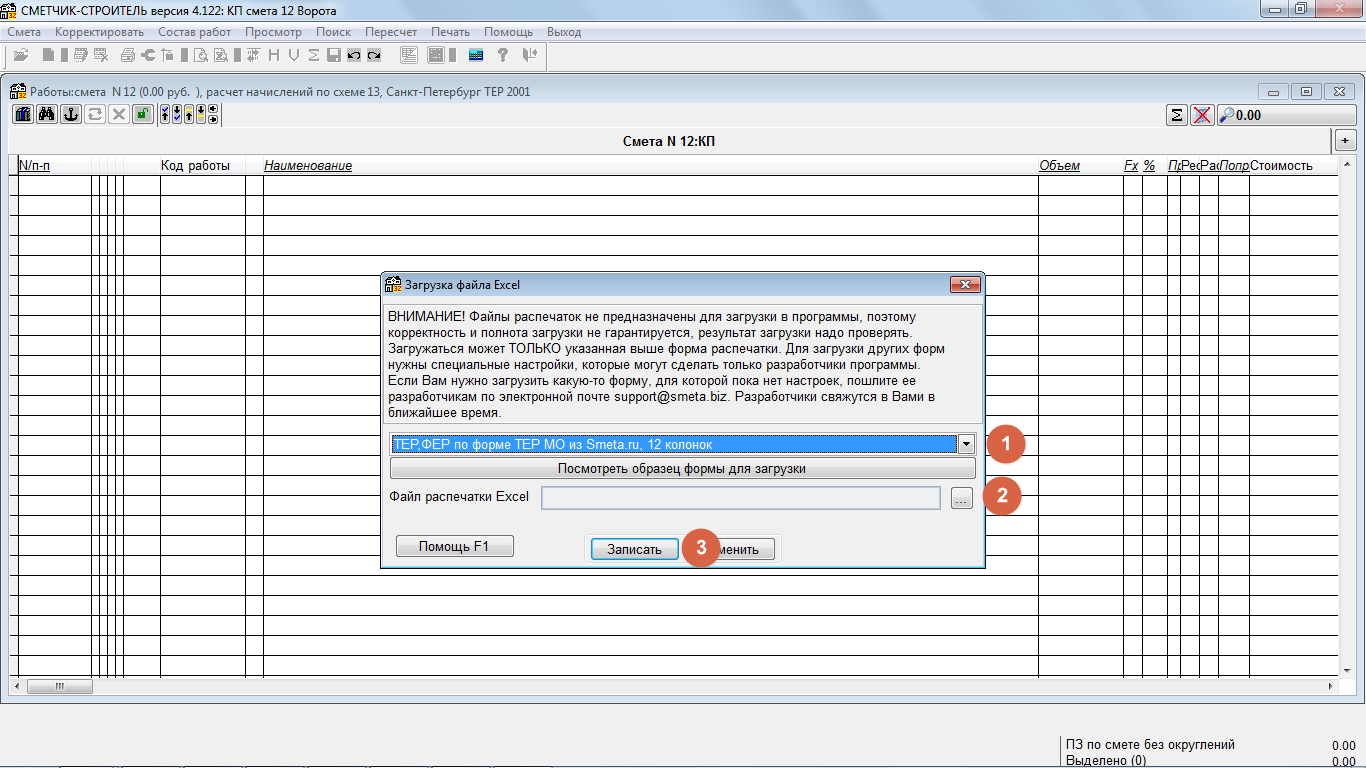The width and height of the screenshot is (1366, 768).
Task: Open the Пересчет menu
Action: [391, 32]
